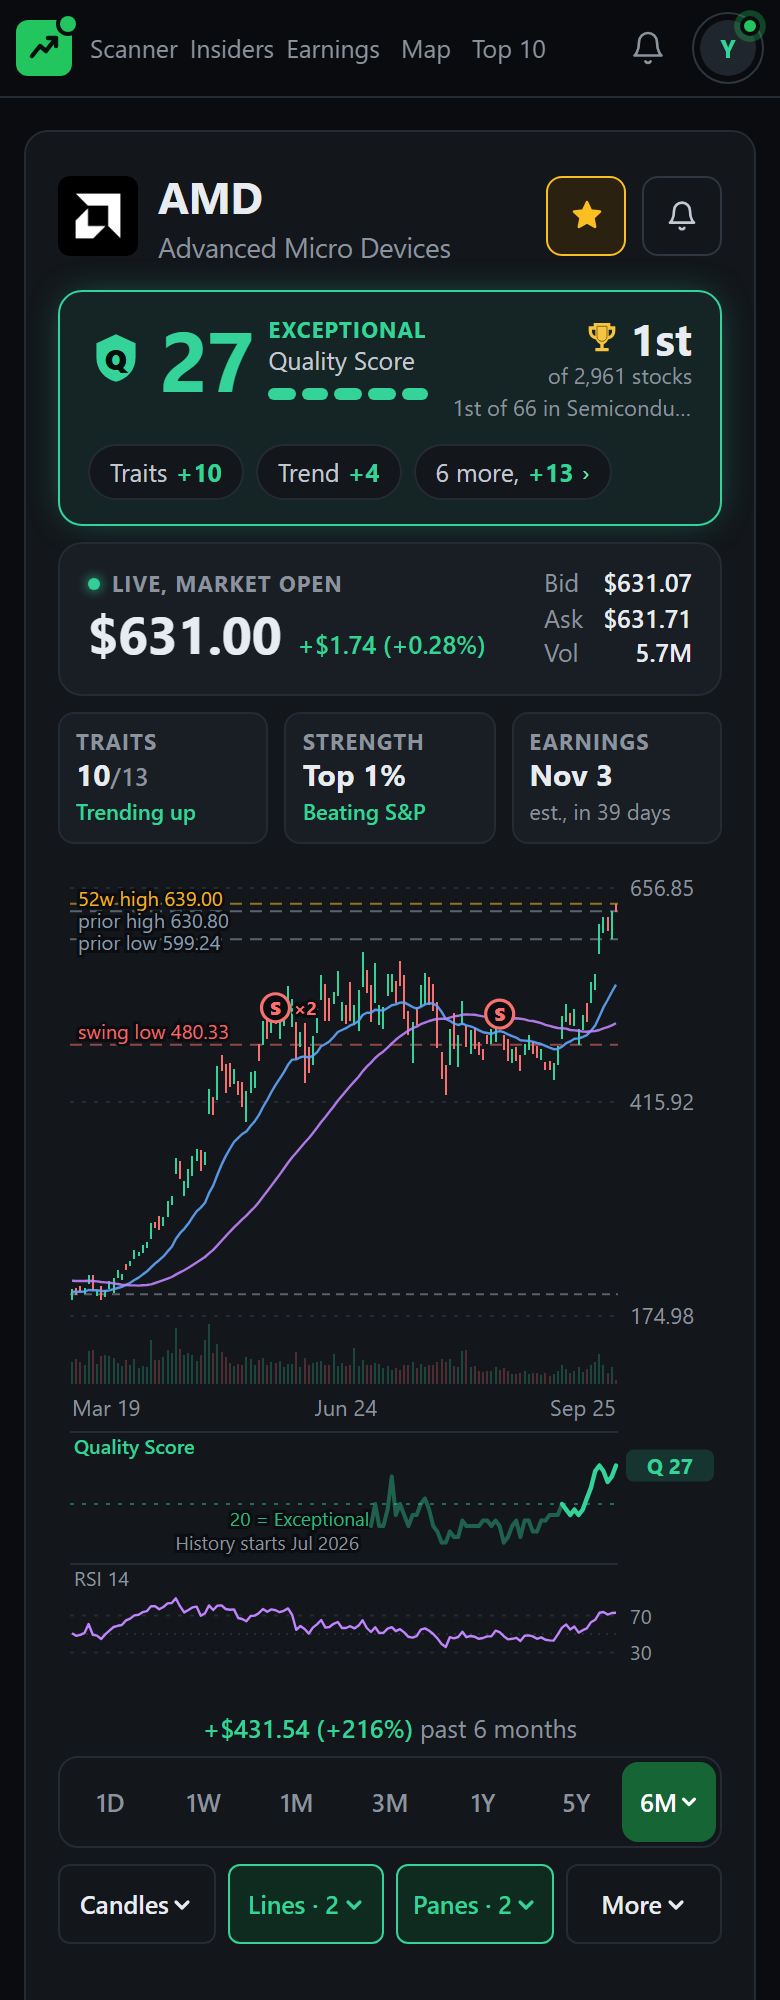Open the Insiders section
Image resolution: width=780 pixels, height=2000 pixels.
[x=232, y=50]
